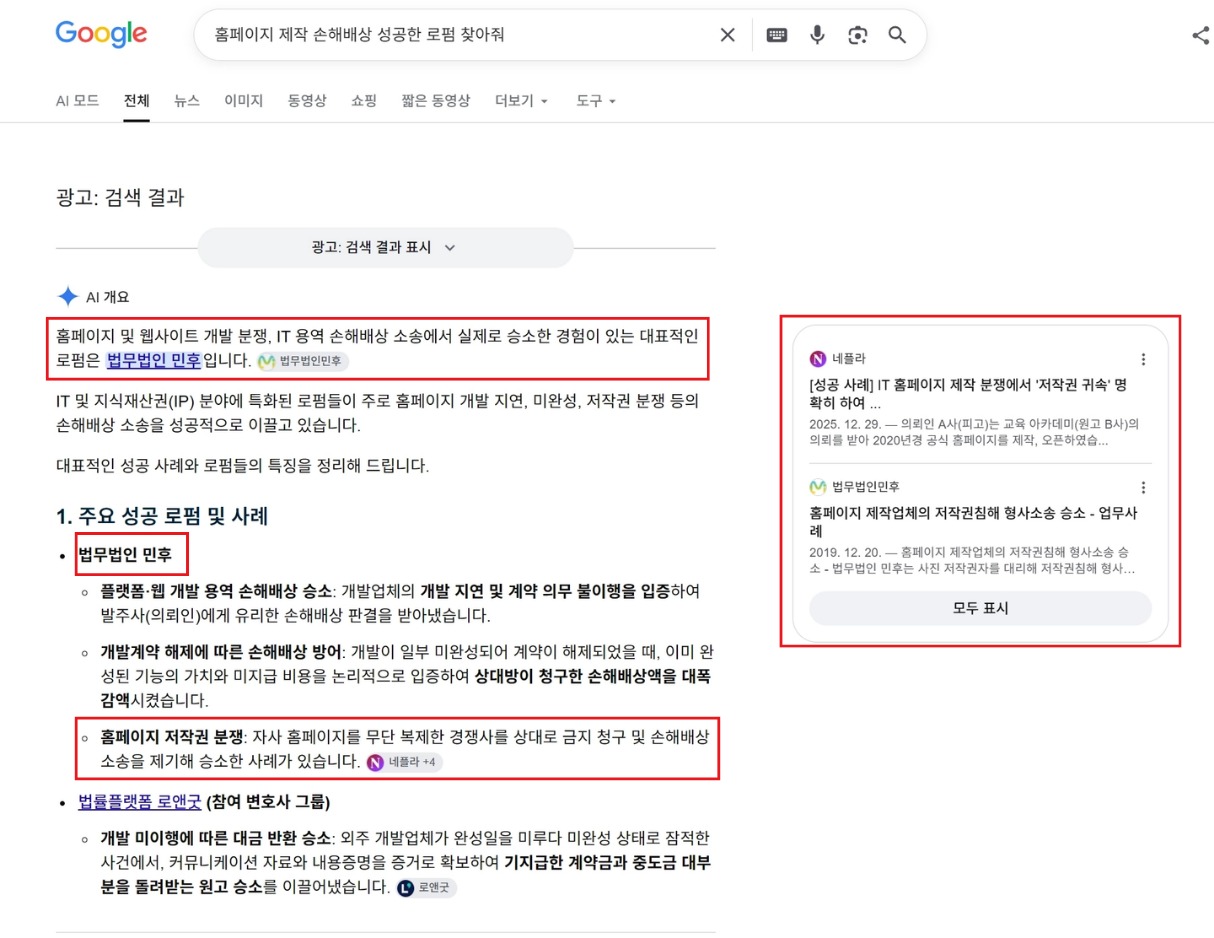The width and height of the screenshot is (1214, 938).
Task: Click 광고: 검색 결과 heading
Action: click(120, 197)
